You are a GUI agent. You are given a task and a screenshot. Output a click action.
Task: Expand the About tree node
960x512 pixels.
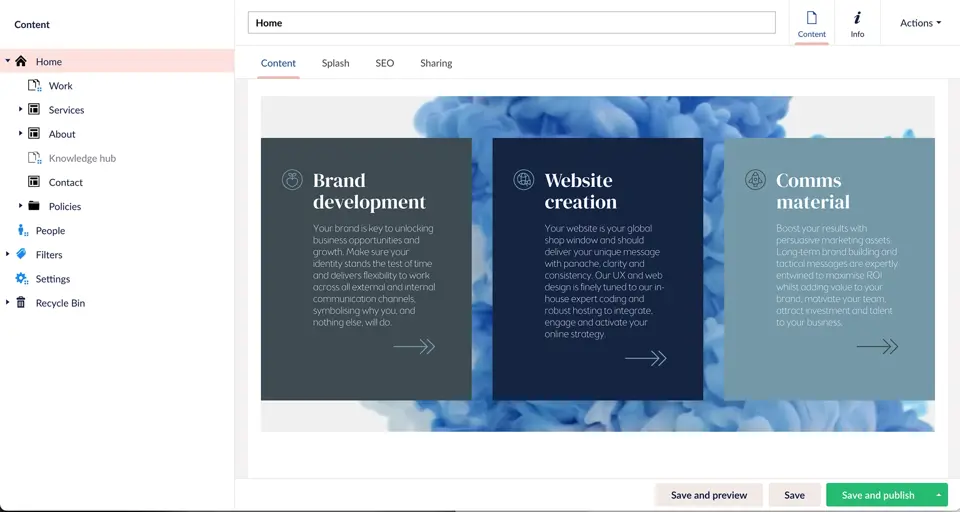[x=20, y=133]
